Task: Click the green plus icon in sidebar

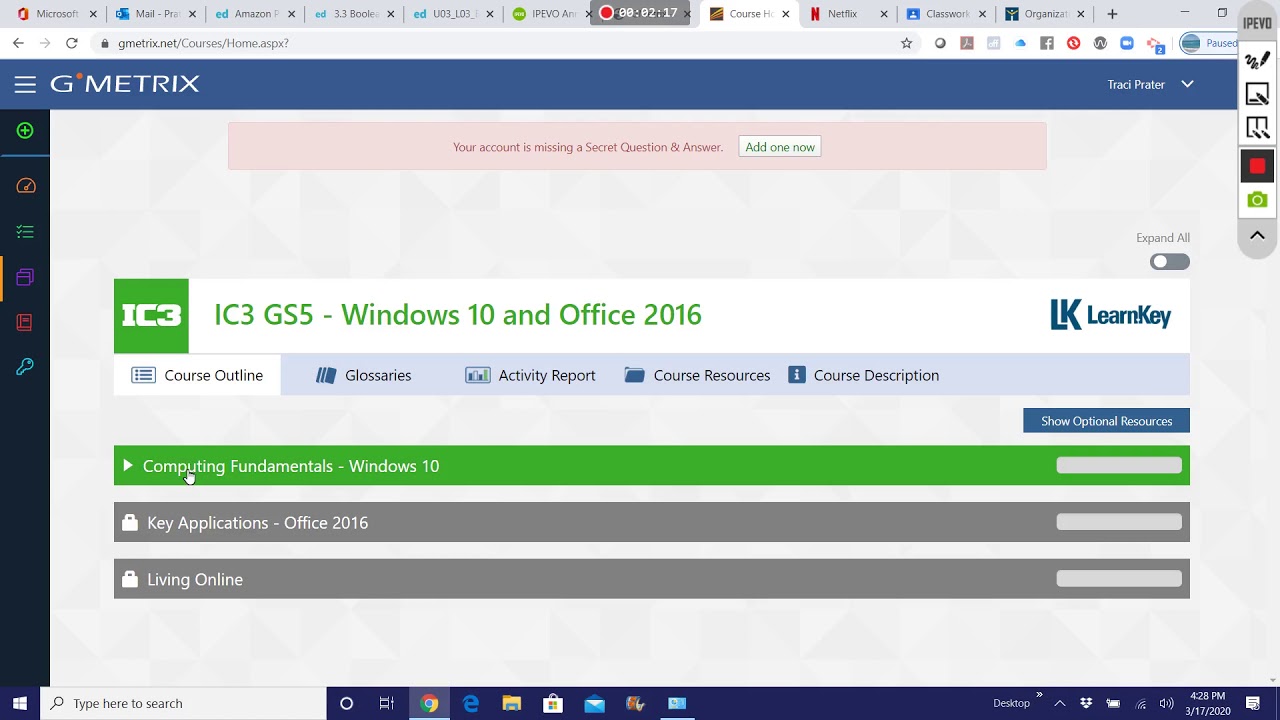Action: coord(25,131)
